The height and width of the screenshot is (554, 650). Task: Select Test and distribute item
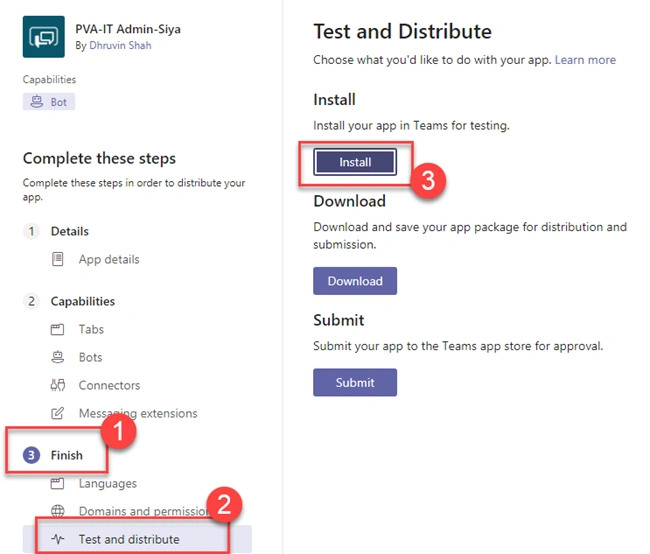(x=137, y=539)
